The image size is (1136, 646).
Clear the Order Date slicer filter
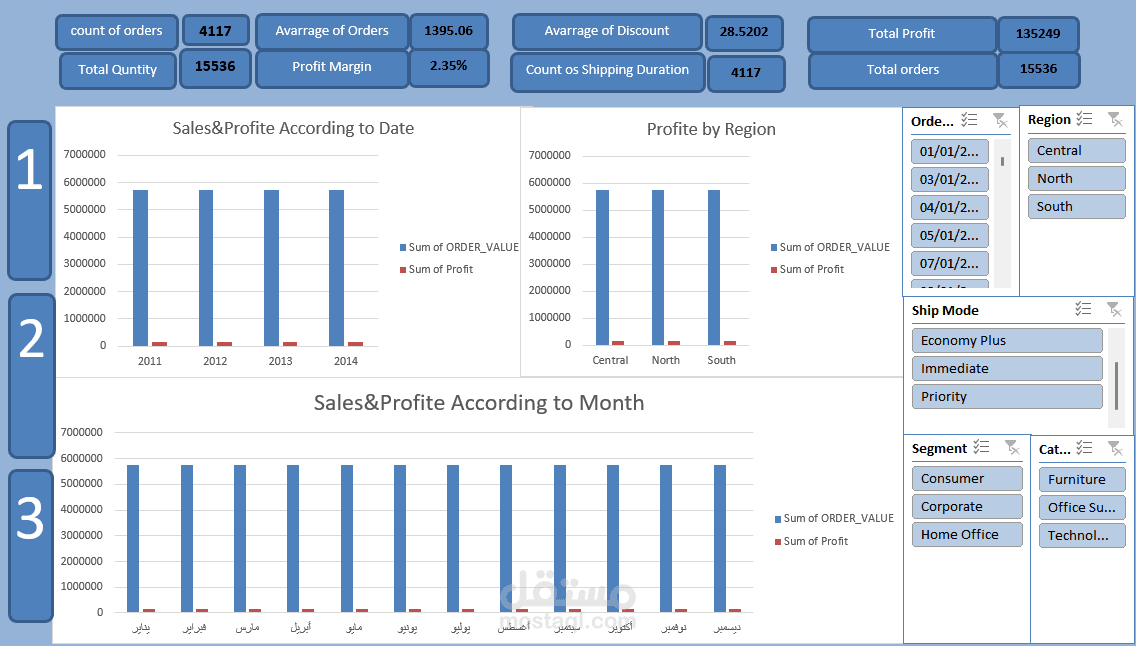click(999, 120)
